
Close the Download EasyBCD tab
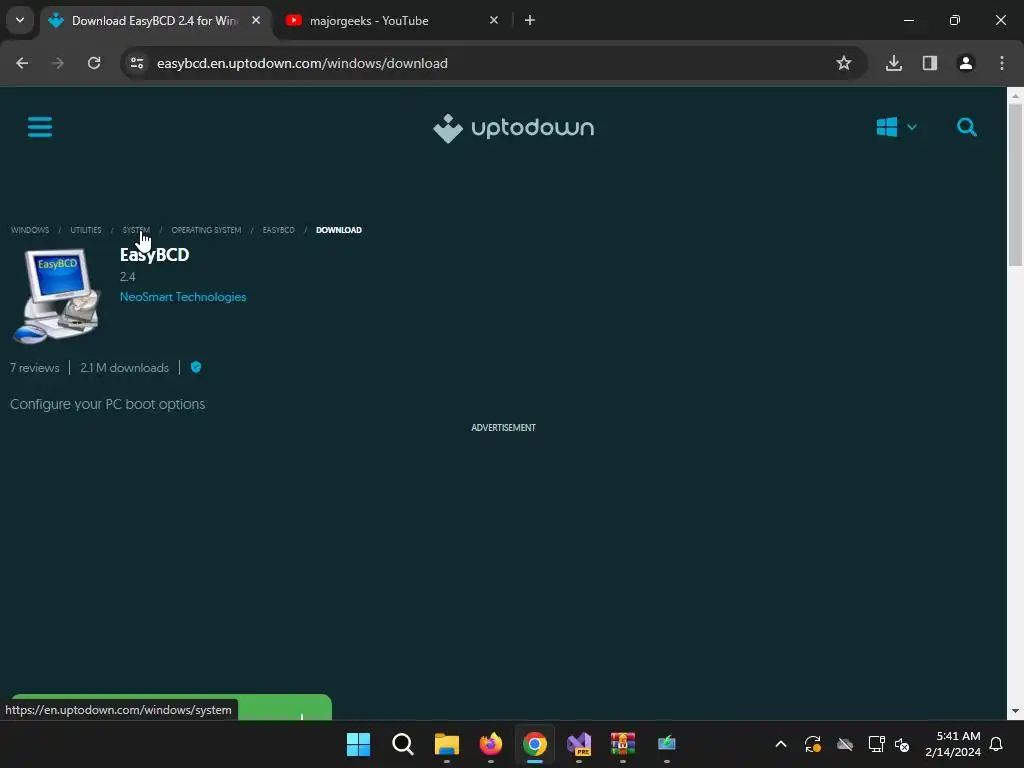pos(256,20)
